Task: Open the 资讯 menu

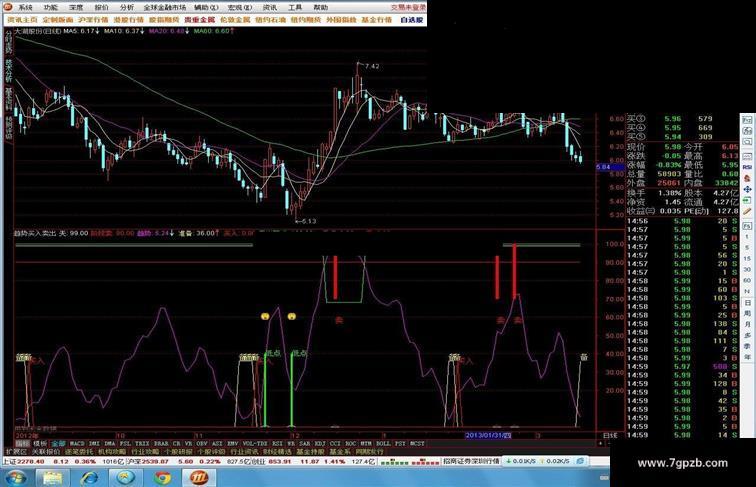Action: [270, 7]
